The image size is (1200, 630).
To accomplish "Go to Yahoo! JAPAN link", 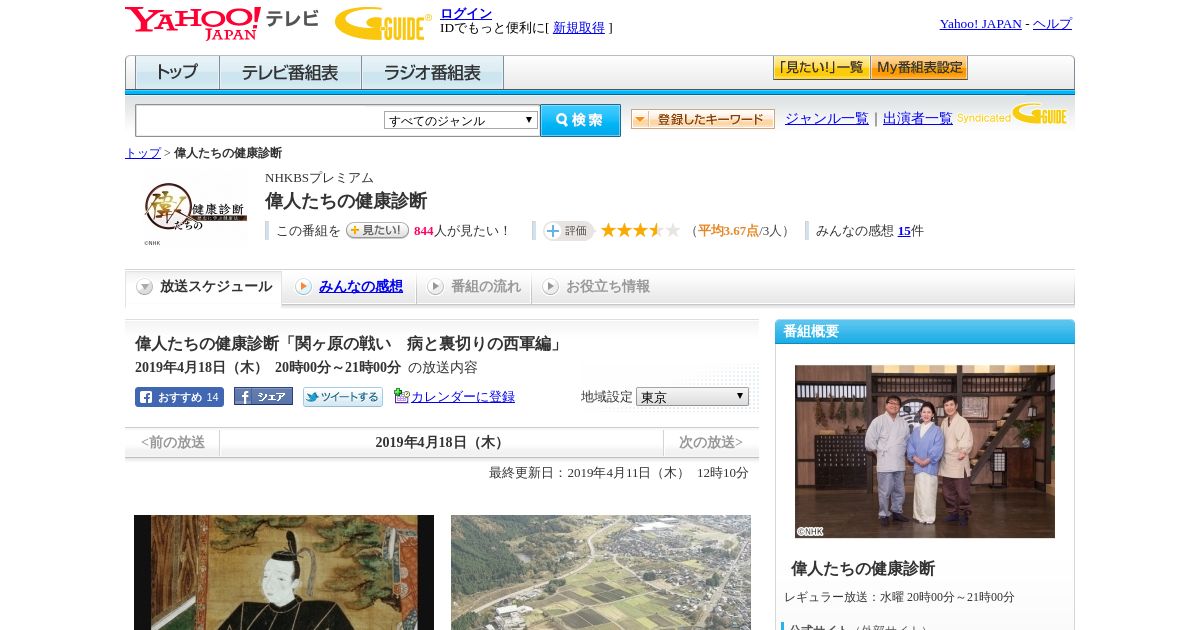I will click(980, 24).
